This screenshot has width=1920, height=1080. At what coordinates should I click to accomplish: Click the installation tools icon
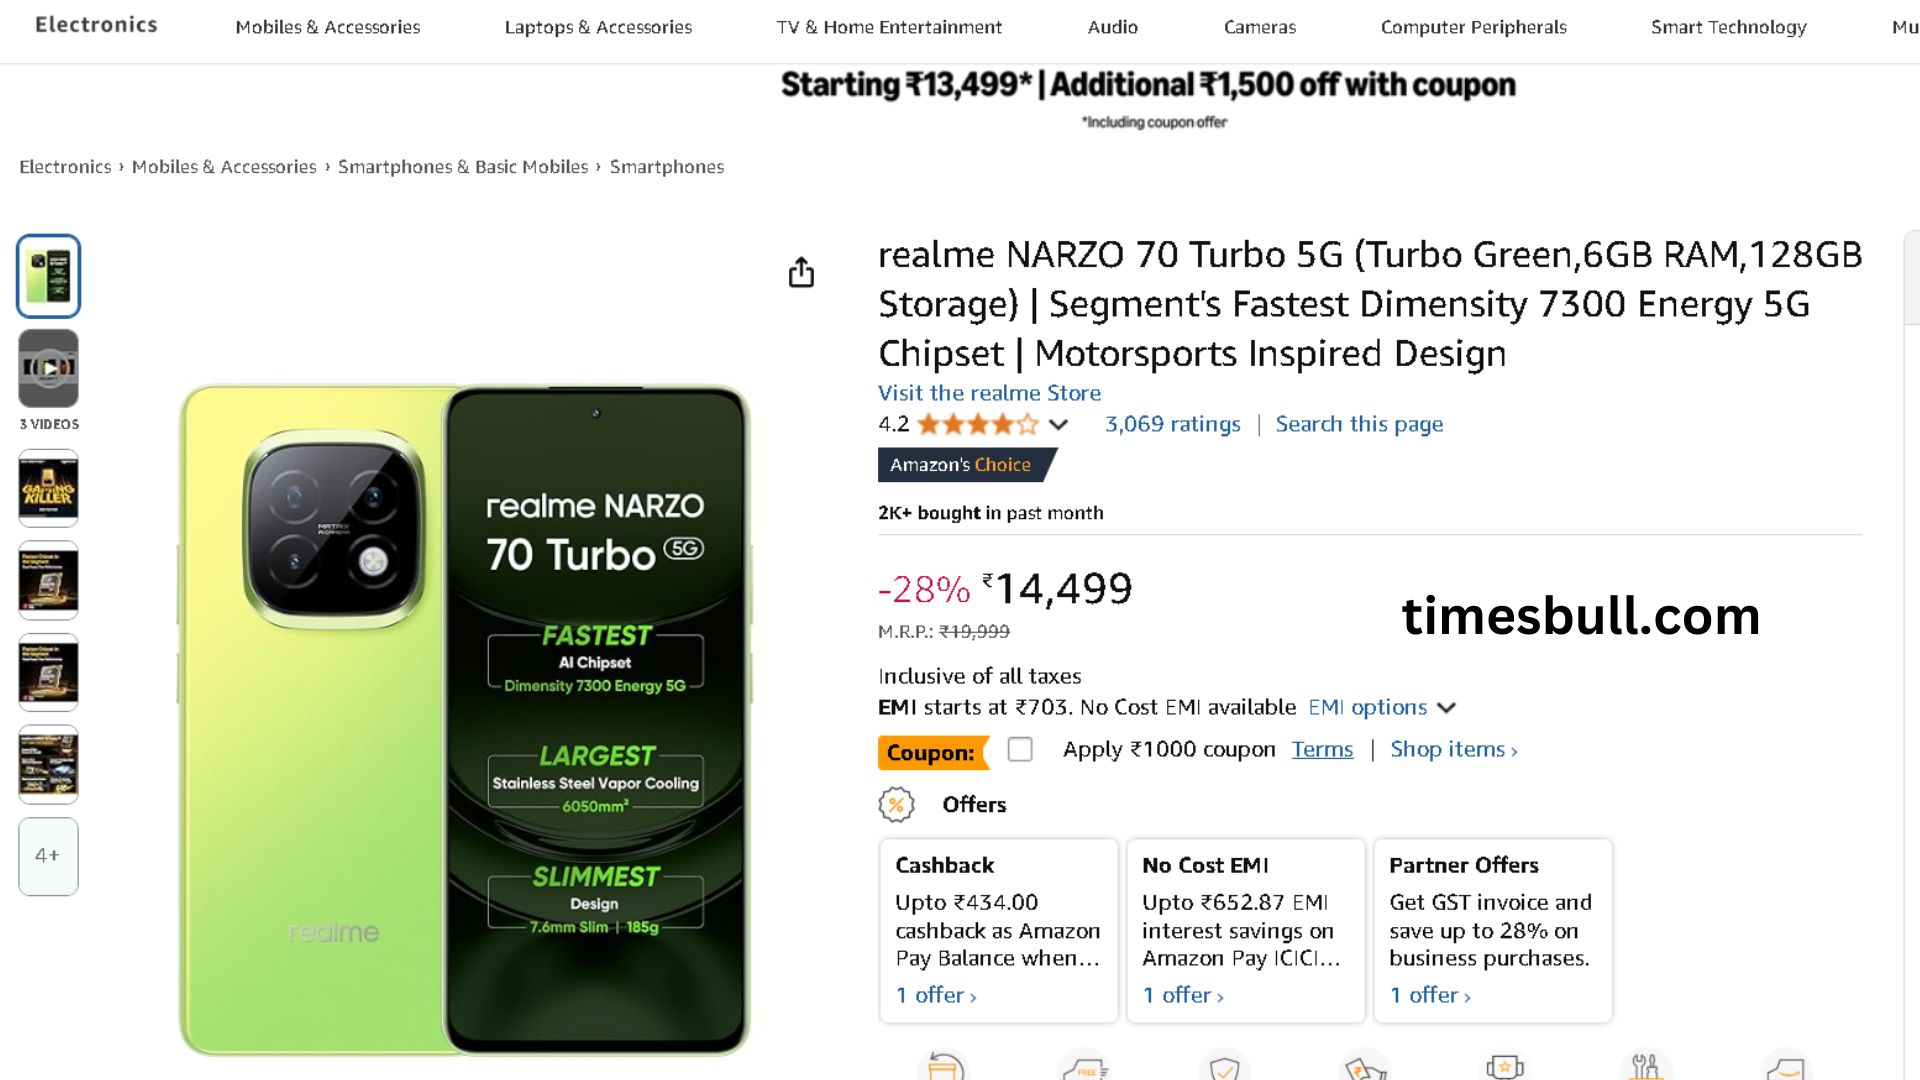click(1645, 1067)
